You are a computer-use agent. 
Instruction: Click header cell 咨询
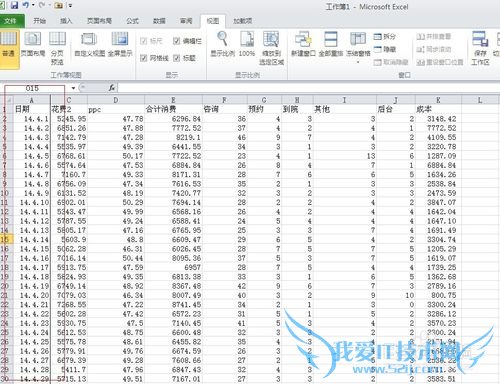click(225, 109)
